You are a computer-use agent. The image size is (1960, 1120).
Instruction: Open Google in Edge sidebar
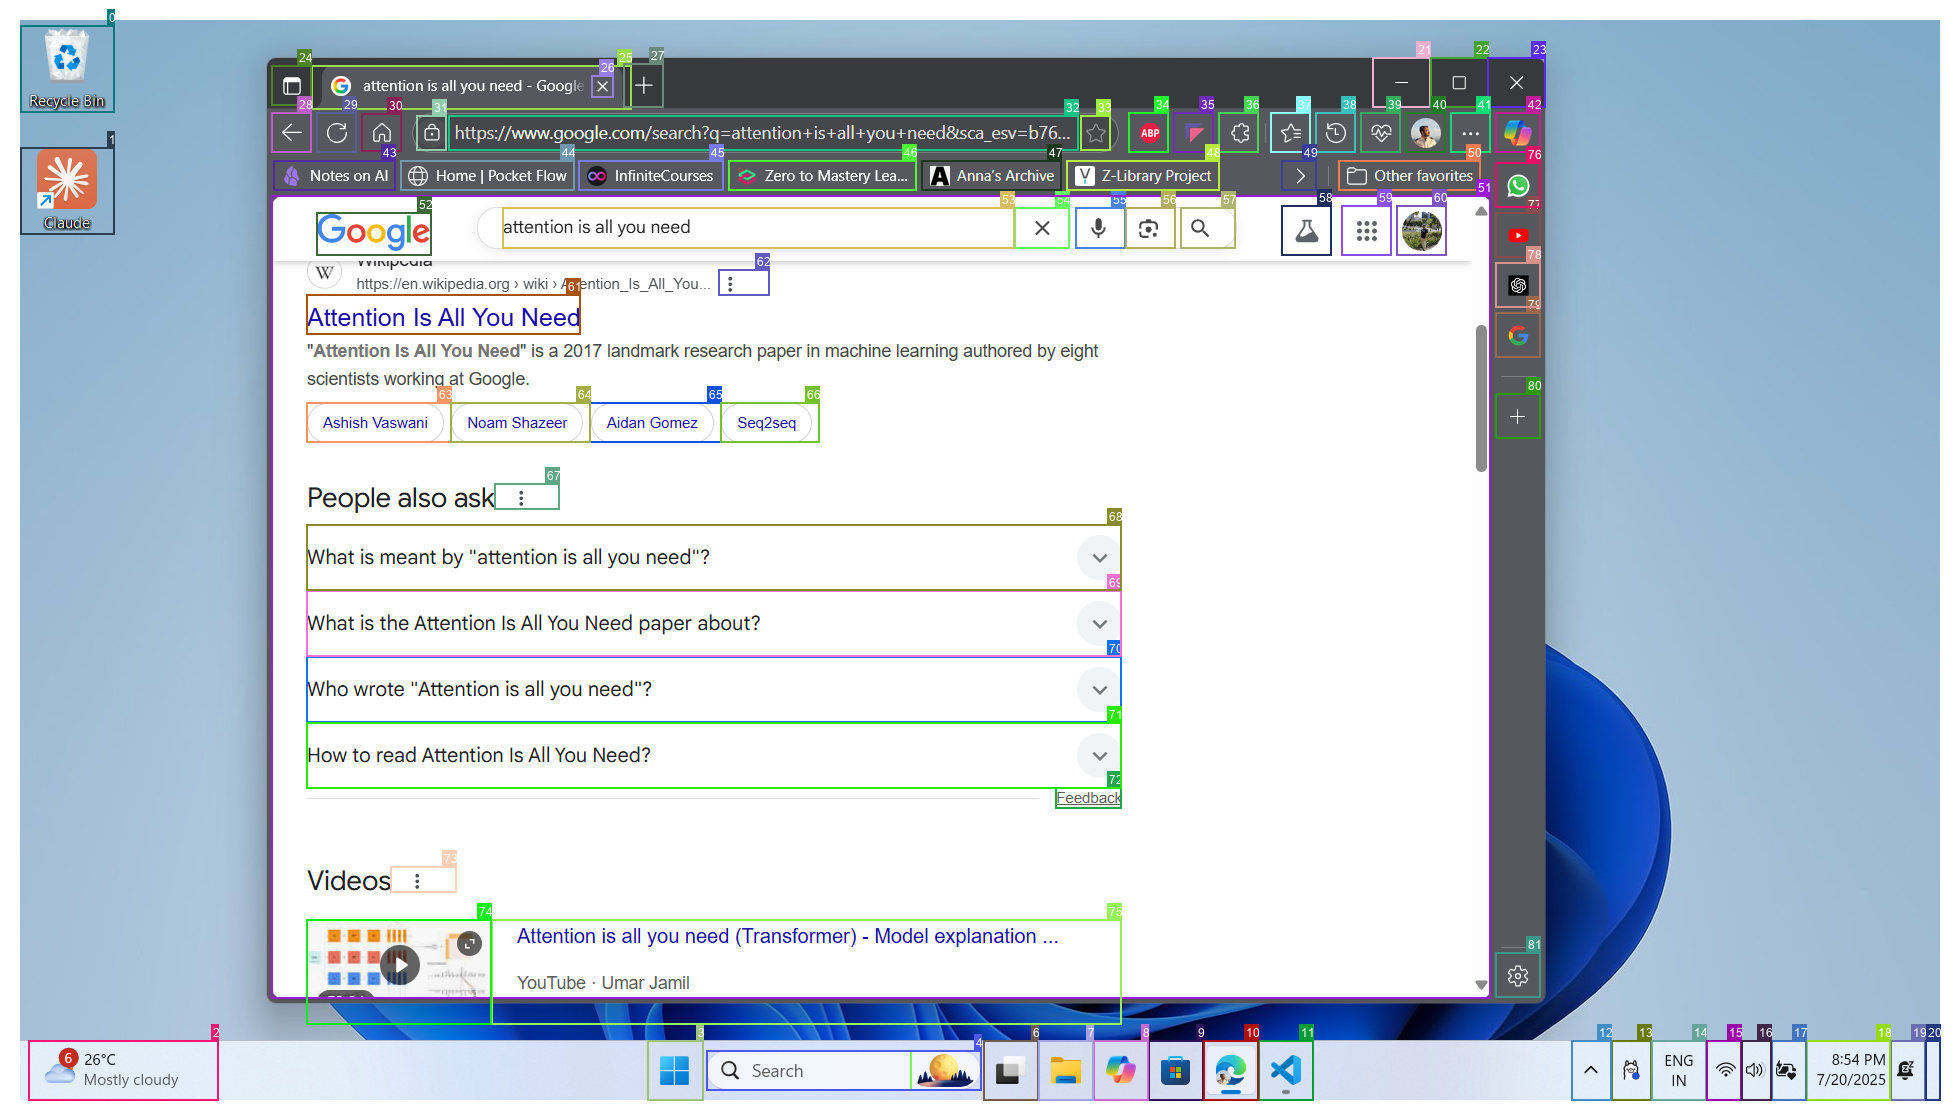click(1518, 335)
